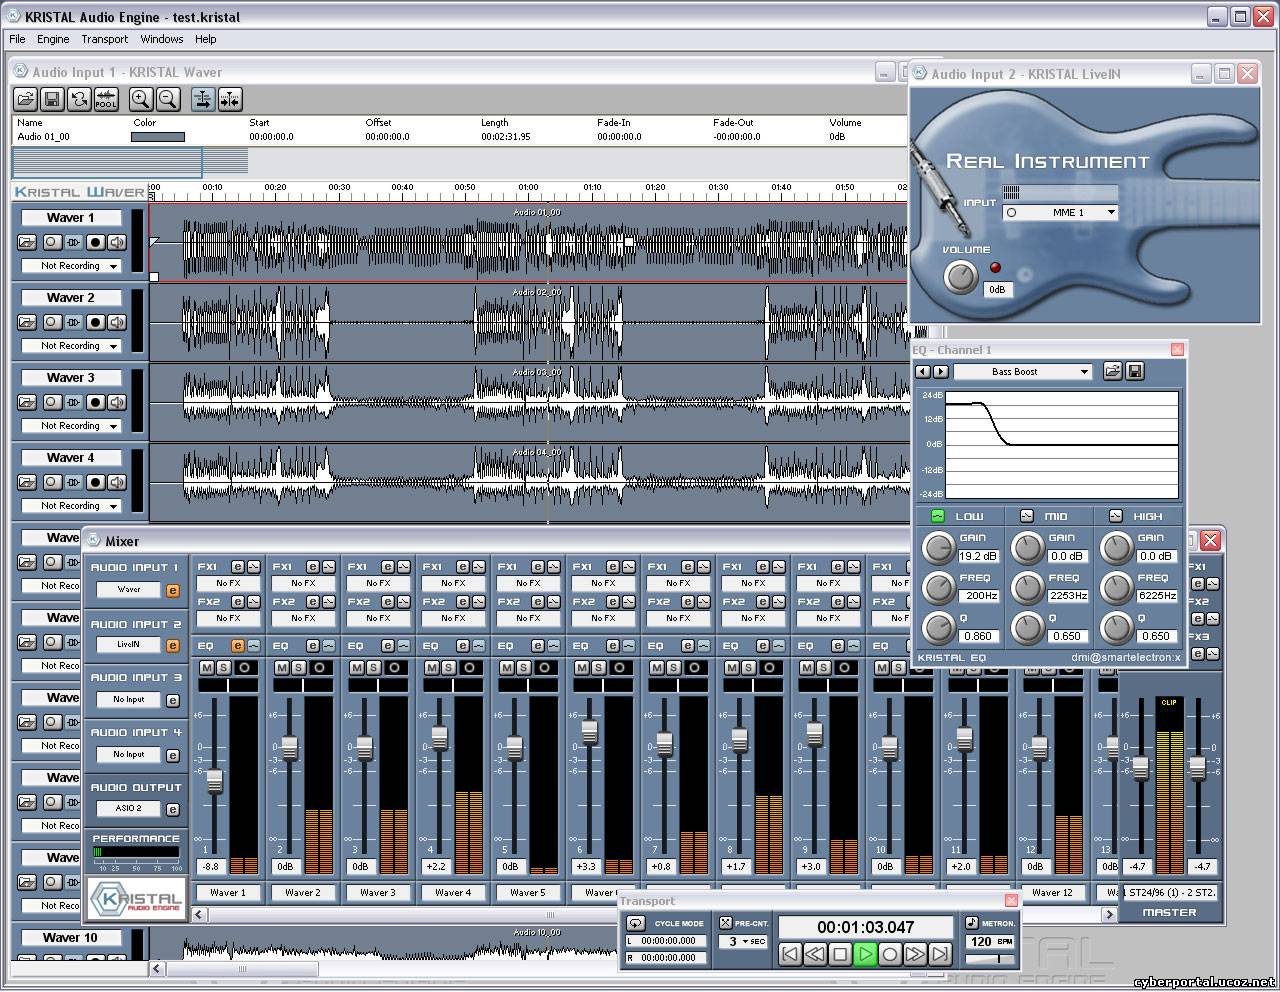This screenshot has height=992, width=1280.
Task: Edit Audio Input 1 Waver plugin
Action: (x=172, y=590)
